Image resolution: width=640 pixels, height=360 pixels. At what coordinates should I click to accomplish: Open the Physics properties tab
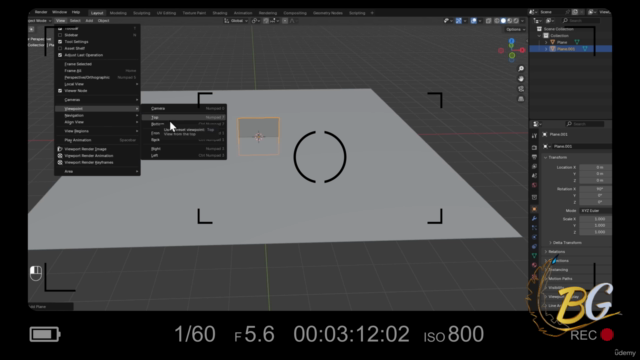(534, 237)
